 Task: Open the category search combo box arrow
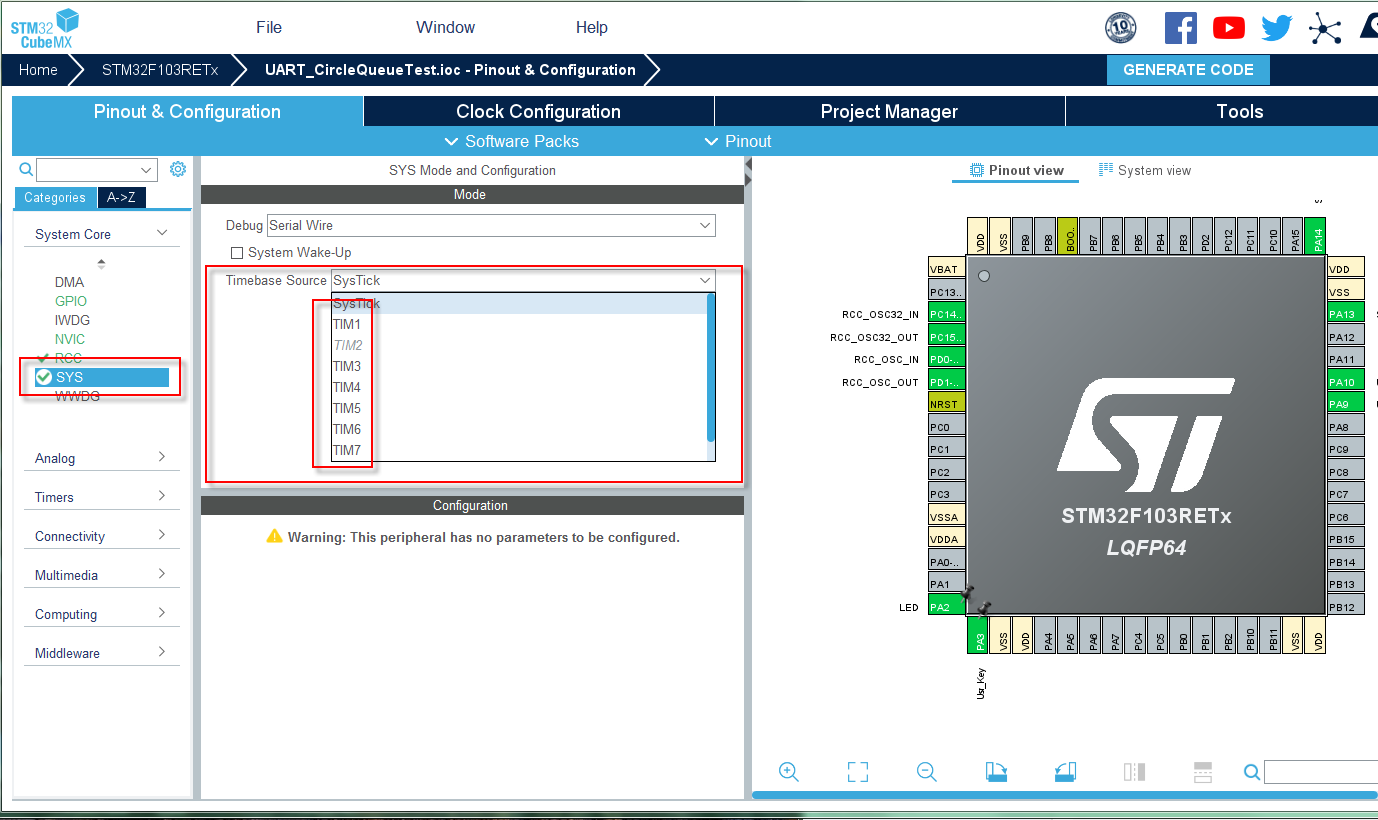[x=148, y=170]
